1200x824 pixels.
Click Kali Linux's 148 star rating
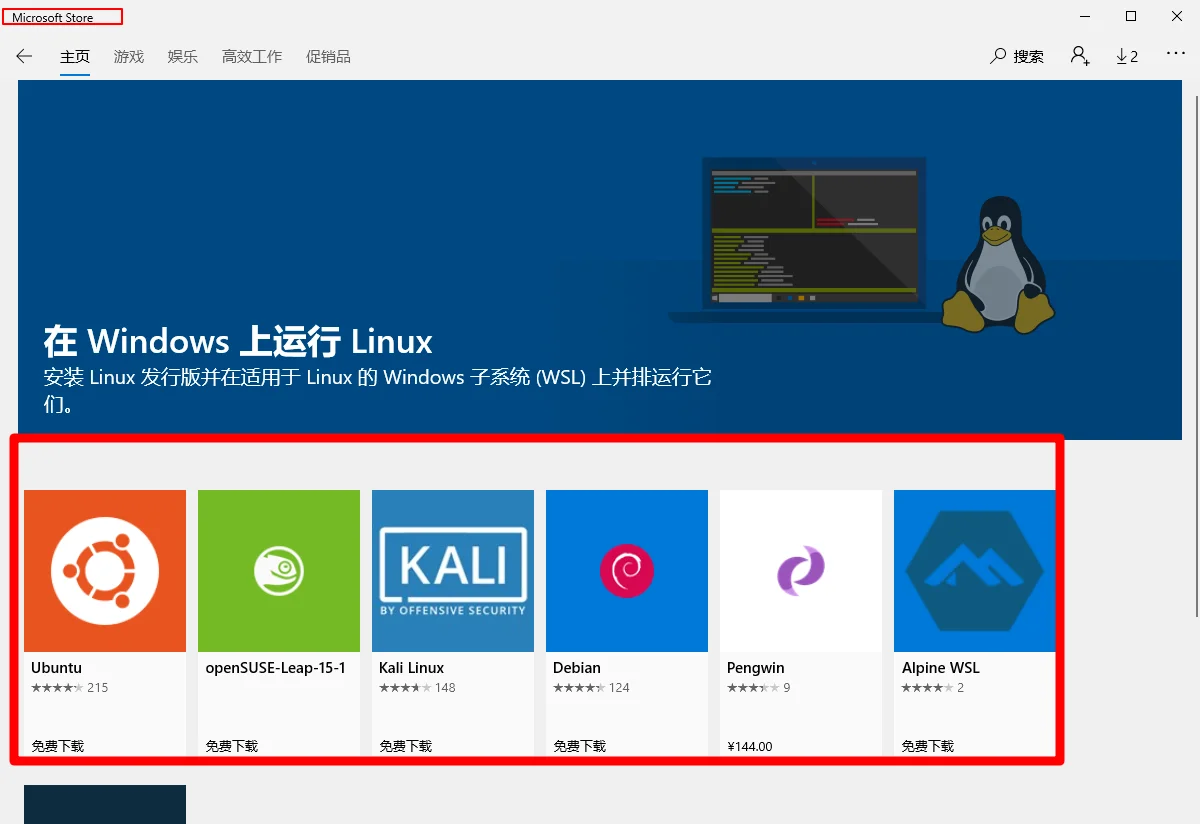click(417, 688)
